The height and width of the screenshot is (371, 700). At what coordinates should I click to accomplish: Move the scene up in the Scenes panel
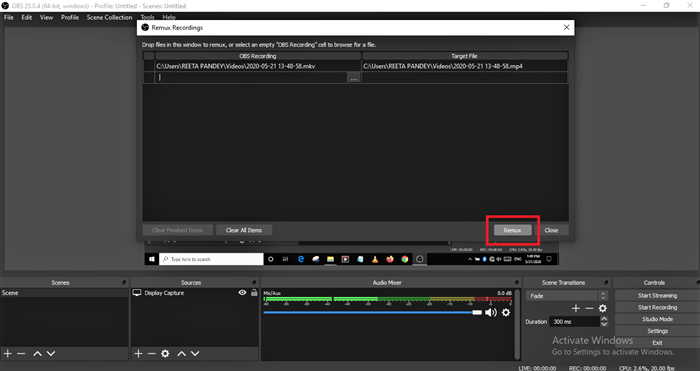[x=38, y=354]
